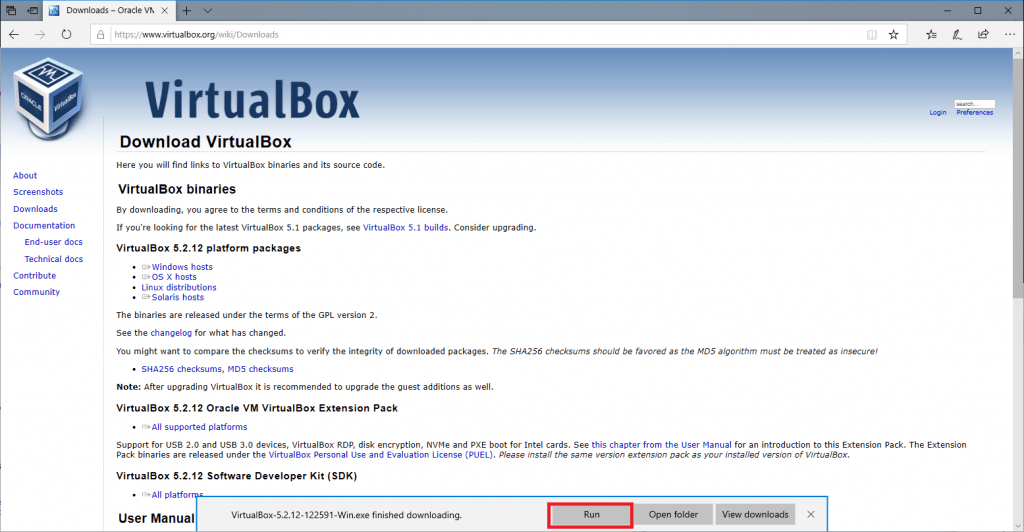The height and width of the screenshot is (532, 1024).
Task: Click the Add notes pen icon
Action: click(958, 34)
